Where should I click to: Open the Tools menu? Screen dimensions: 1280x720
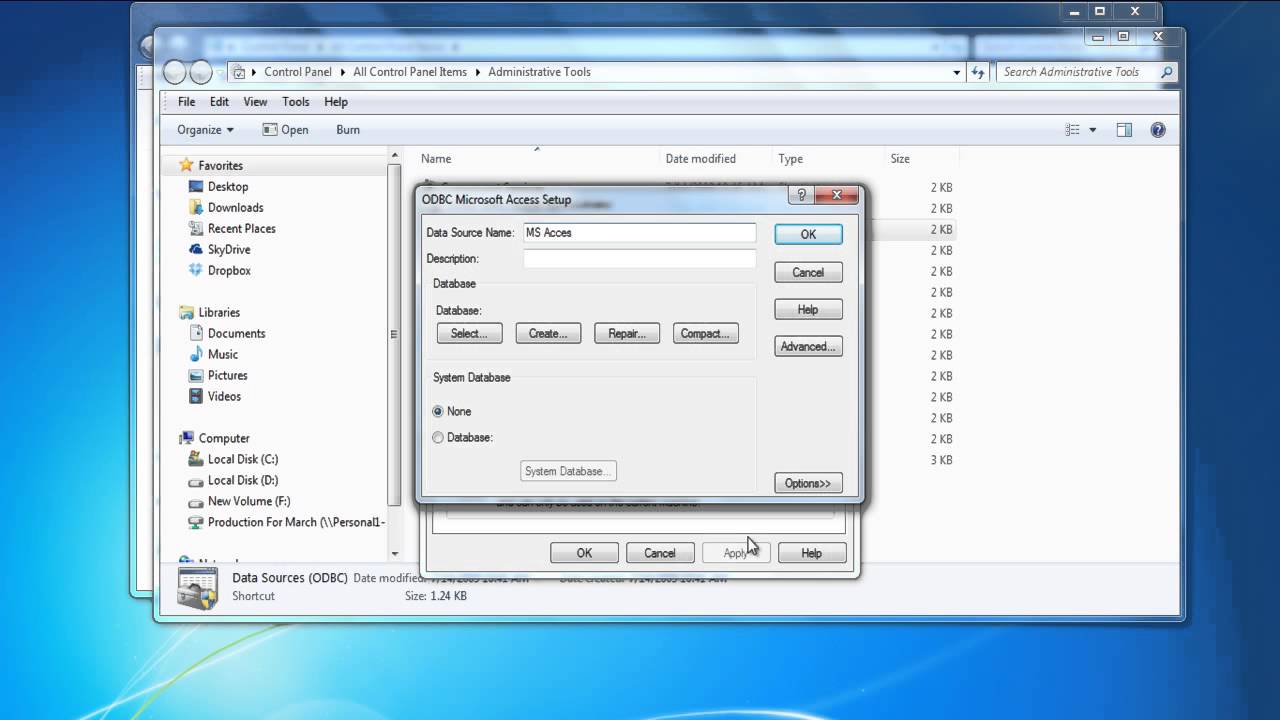[295, 102]
